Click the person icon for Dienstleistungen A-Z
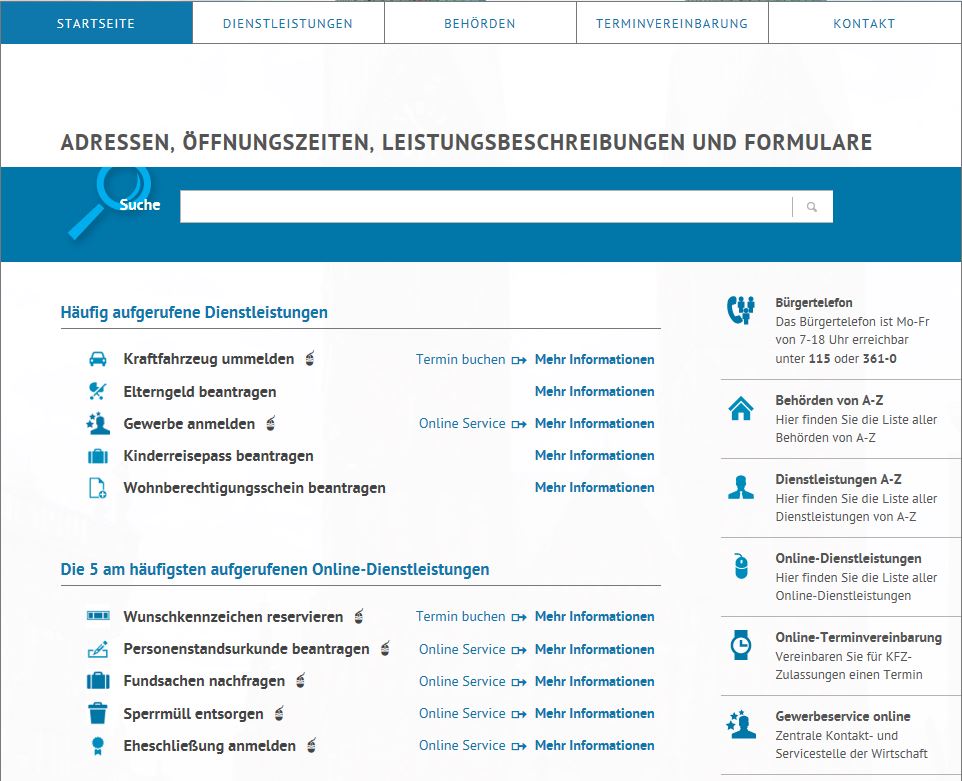This screenshot has height=781, width=962. [x=741, y=488]
